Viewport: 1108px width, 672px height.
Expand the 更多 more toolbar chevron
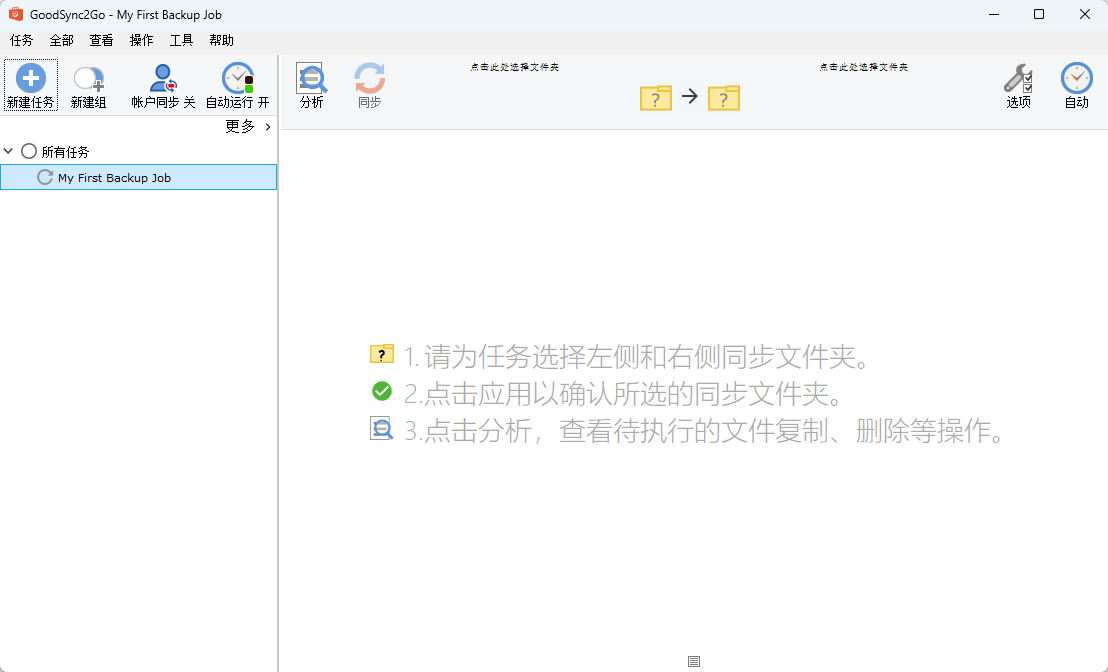(x=268, y=126)
